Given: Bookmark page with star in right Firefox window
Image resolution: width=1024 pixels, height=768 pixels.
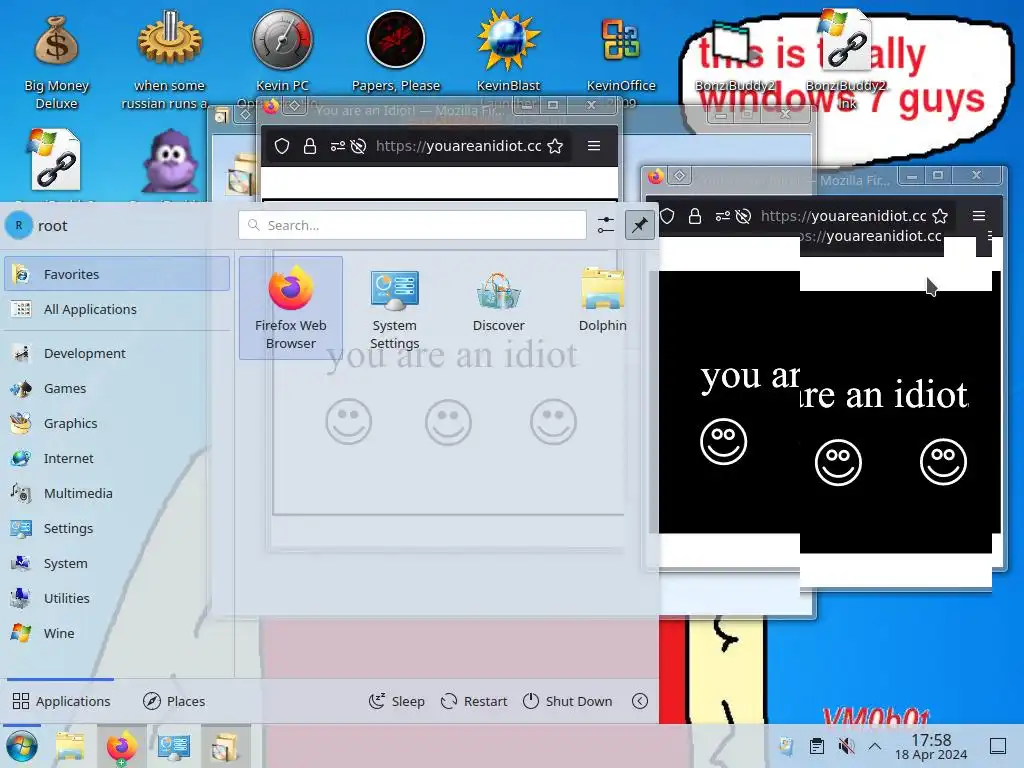Looking at the screenshot, I should 940,216.
